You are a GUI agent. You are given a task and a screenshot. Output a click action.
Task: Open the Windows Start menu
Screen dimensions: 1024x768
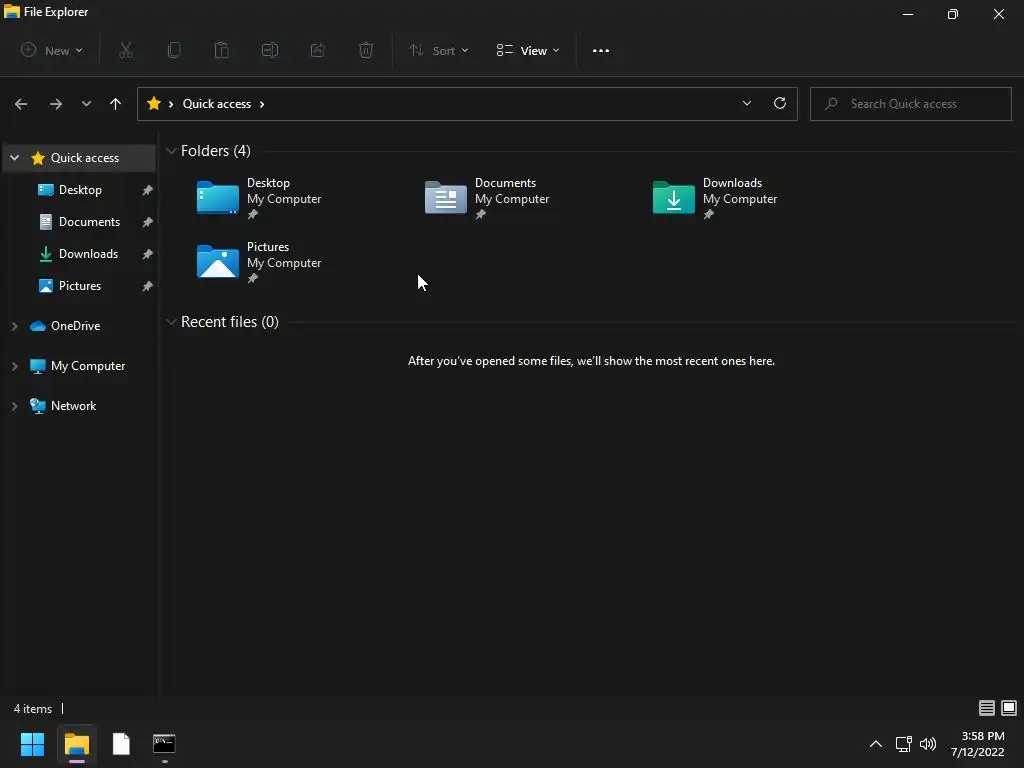pos(32,744)
